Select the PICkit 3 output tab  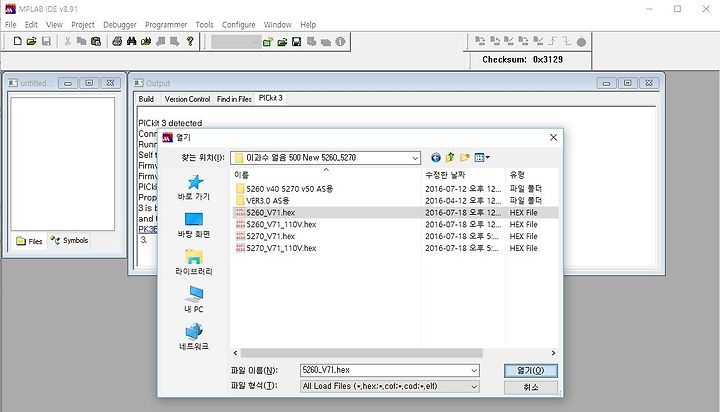pos(270,98)
